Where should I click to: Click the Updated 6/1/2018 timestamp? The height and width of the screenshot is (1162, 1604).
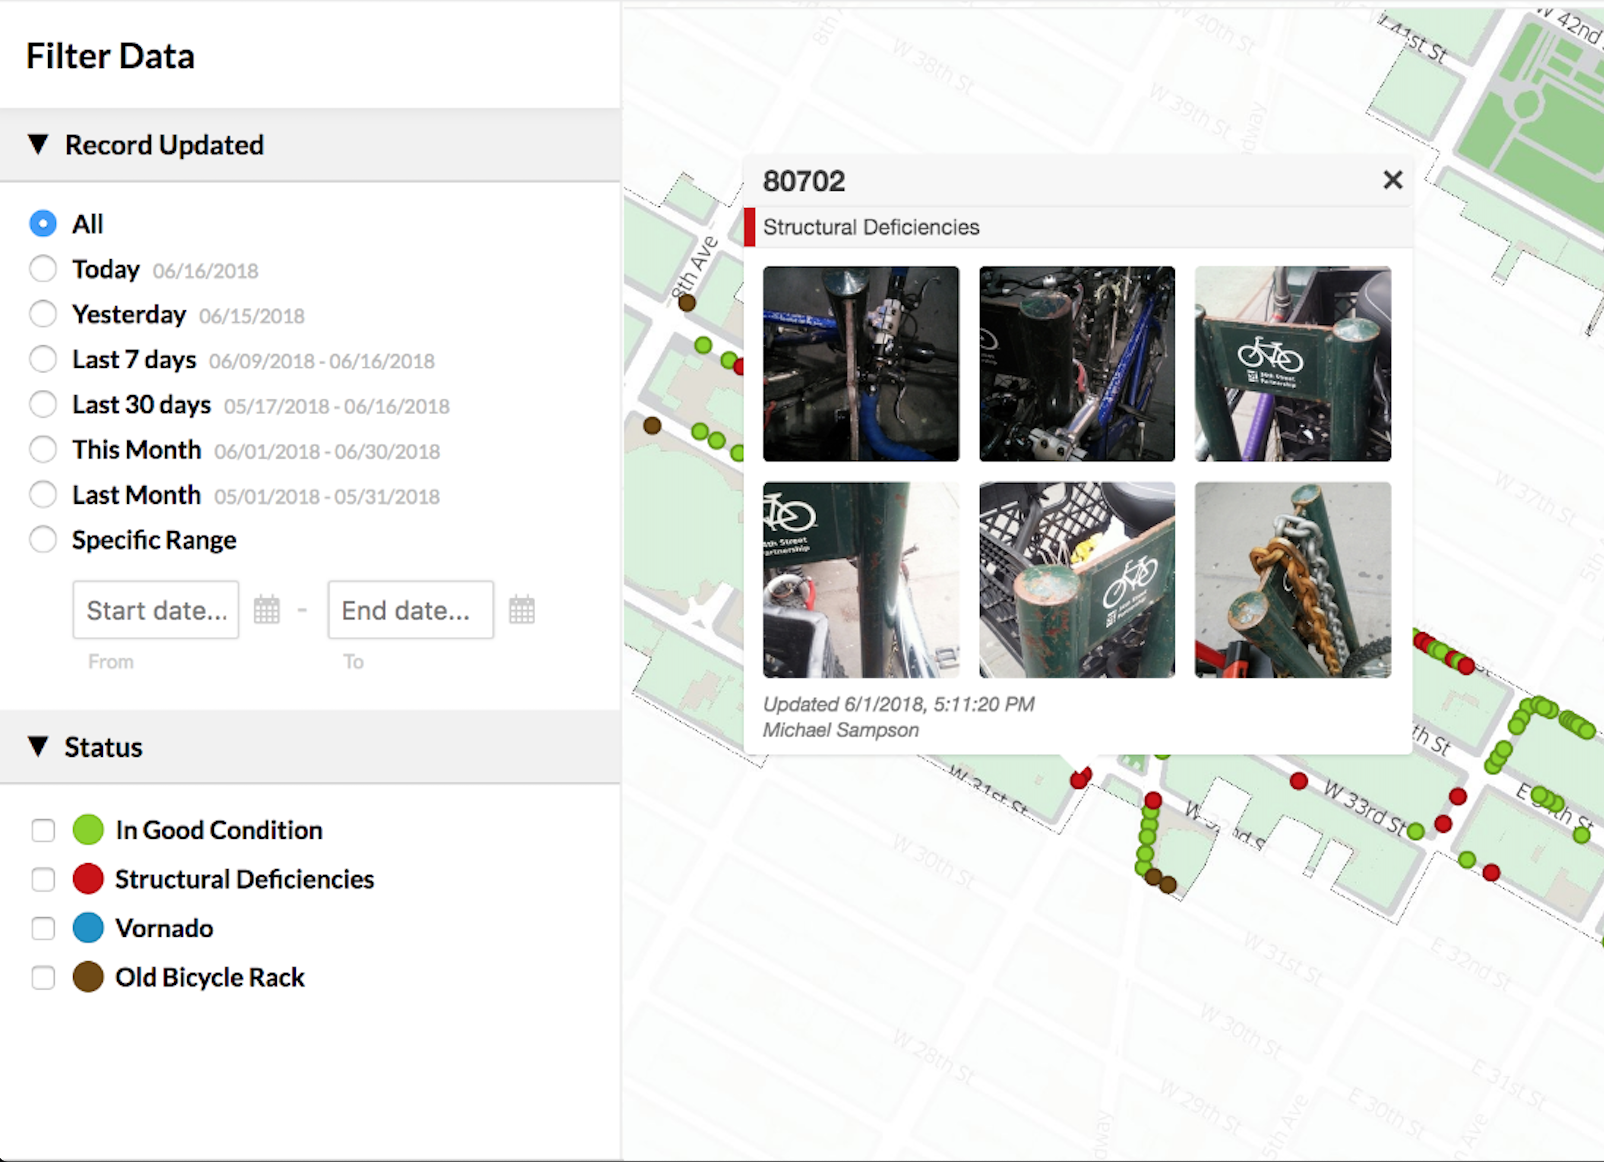click(899, 704)
